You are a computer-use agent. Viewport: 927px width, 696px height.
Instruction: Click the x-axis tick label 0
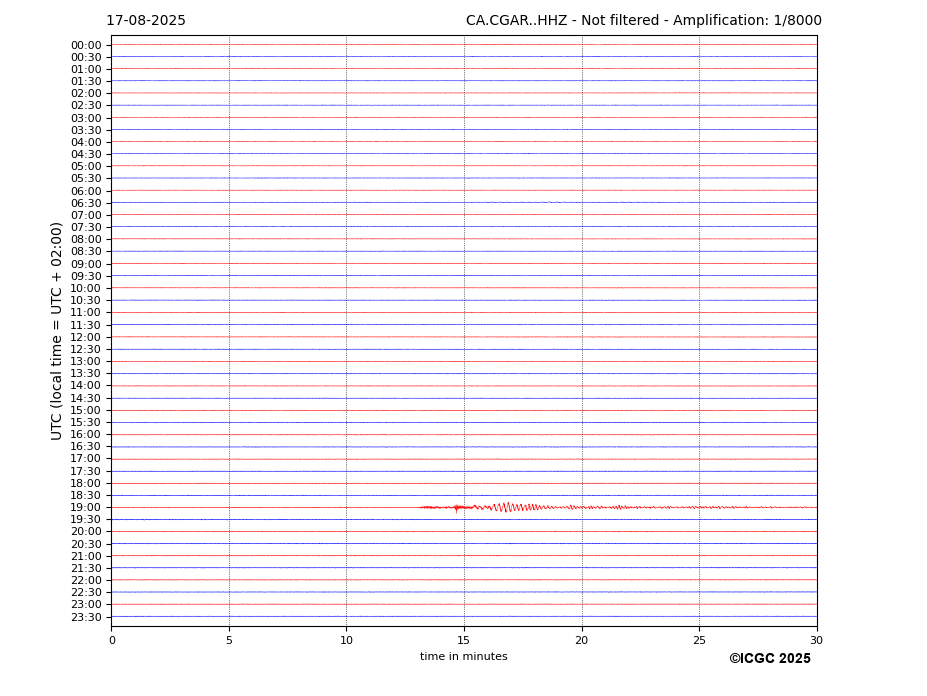112,640
